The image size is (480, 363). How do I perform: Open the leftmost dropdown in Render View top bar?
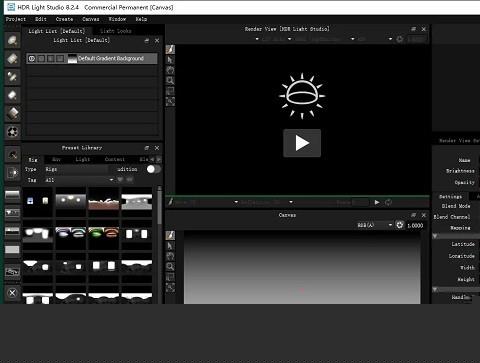(257, 39)
